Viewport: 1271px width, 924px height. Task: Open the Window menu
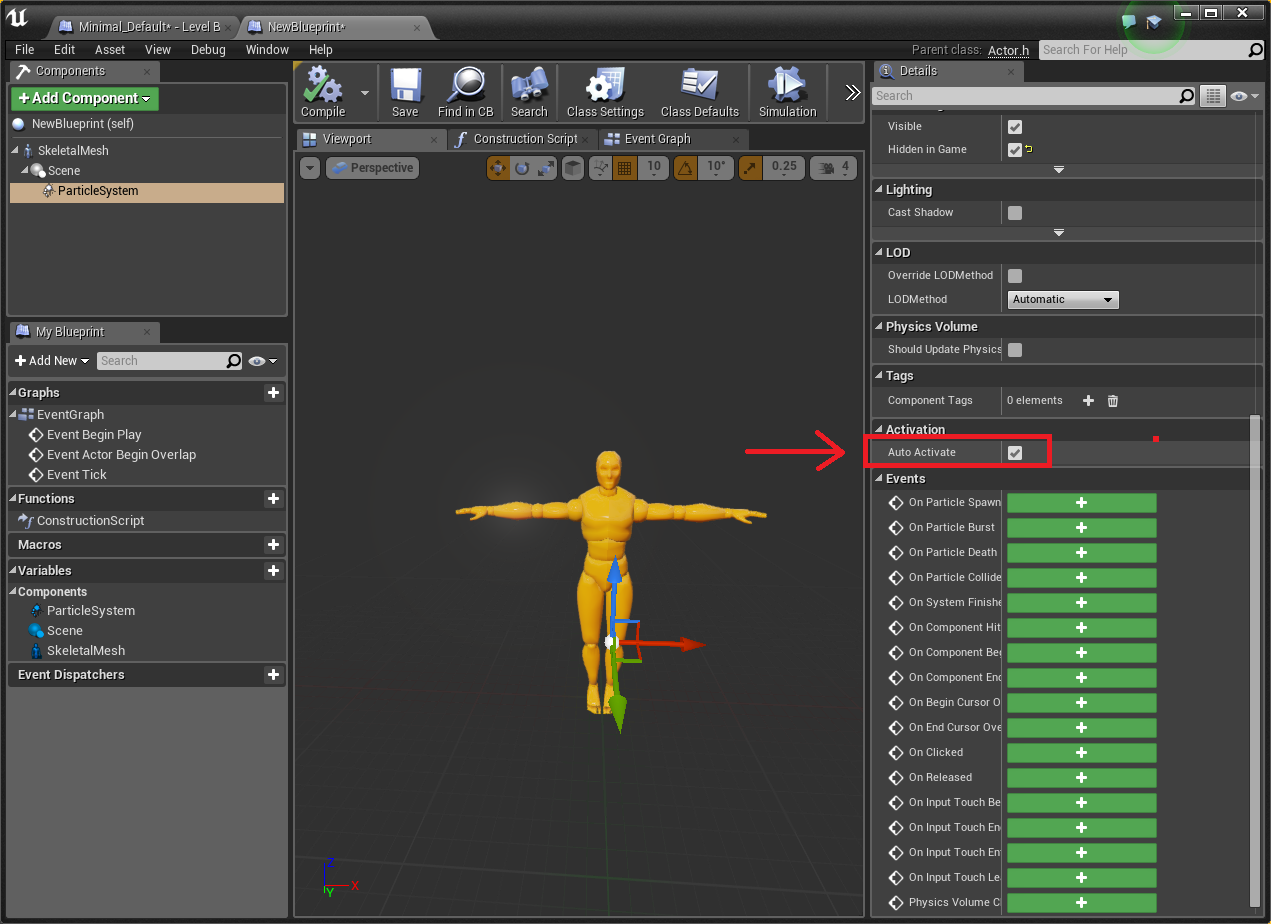click(267, 50)
